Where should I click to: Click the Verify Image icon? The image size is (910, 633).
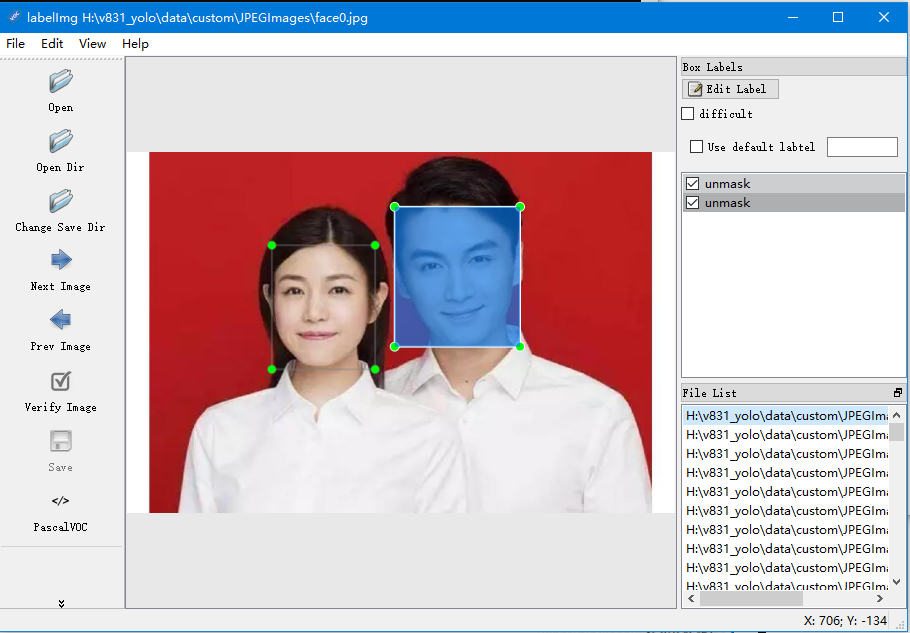point(60,381)
